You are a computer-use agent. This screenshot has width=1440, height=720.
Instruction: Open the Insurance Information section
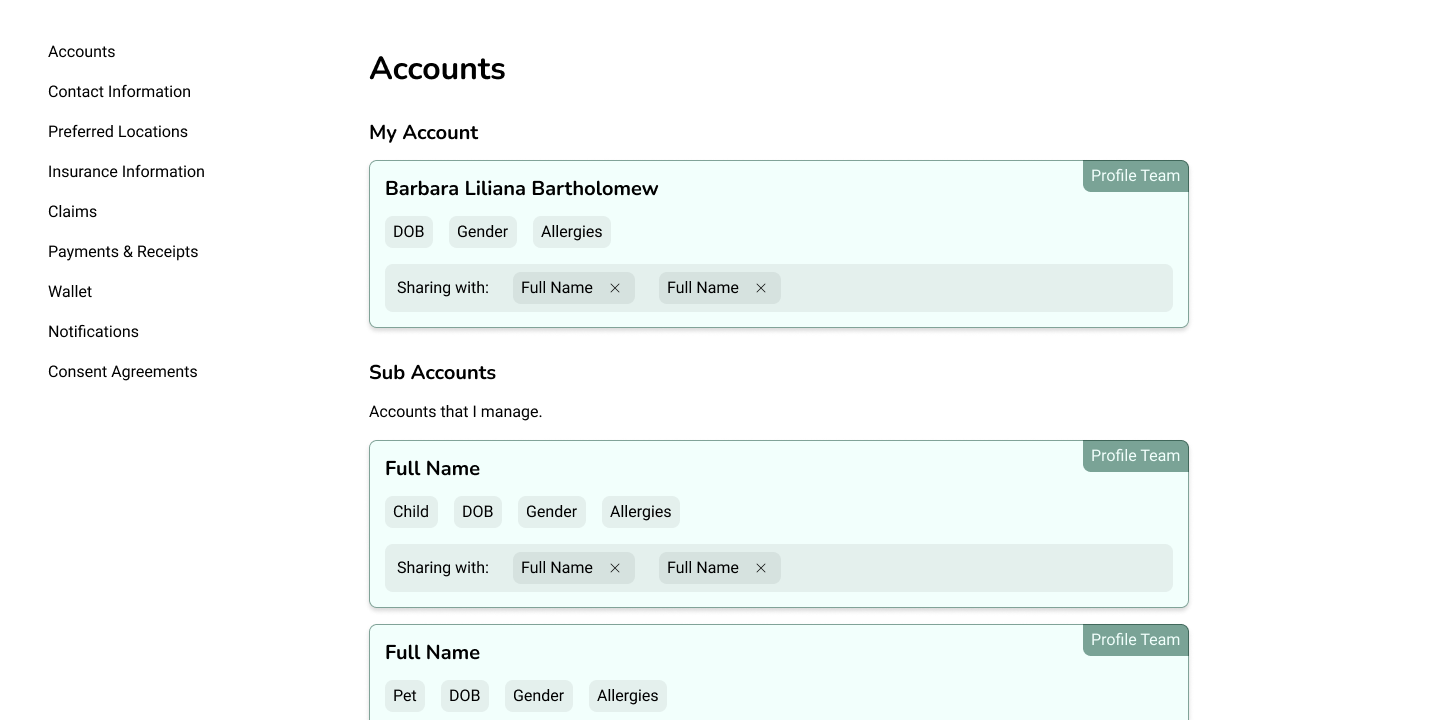coord(126,172)
